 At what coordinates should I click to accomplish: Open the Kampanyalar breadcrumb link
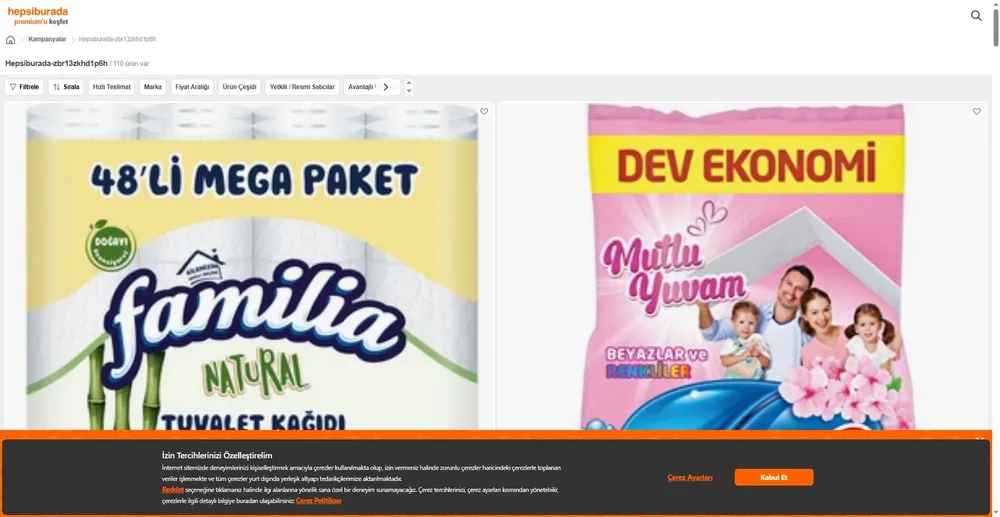(x=47, y=40)
